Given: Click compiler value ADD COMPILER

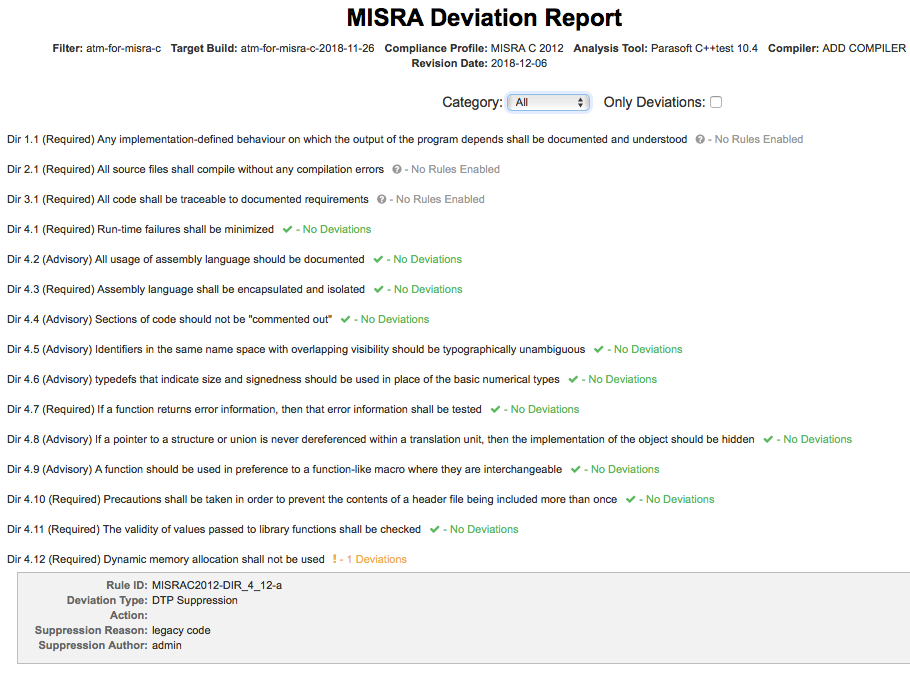Looking at the screenshot, I should click(864, 49).
